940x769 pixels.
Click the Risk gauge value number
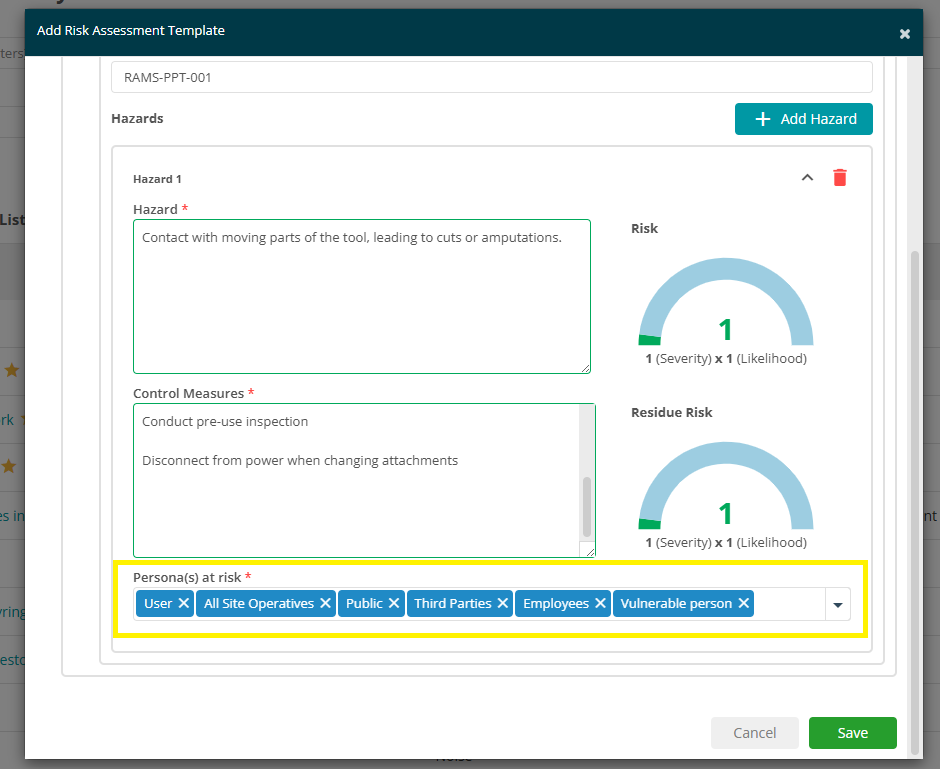pyautogui.click(x=725, y=330)
